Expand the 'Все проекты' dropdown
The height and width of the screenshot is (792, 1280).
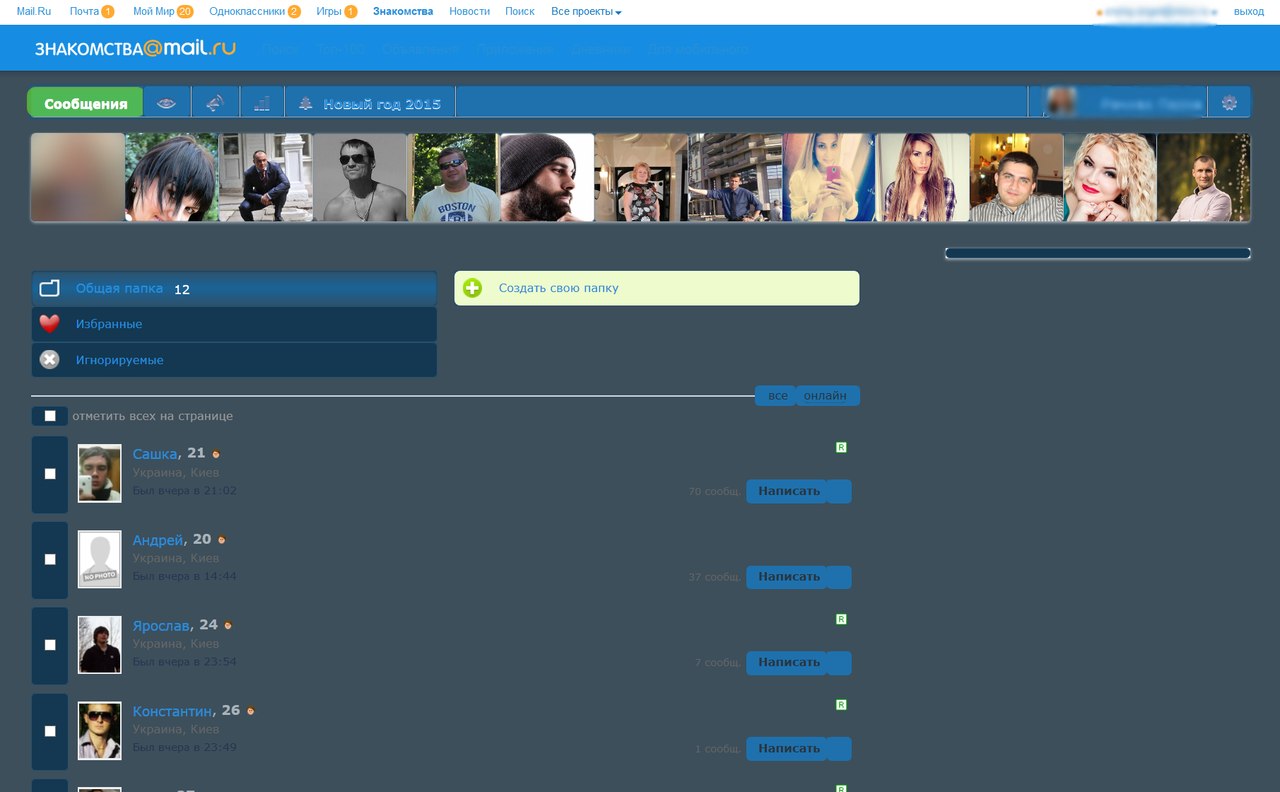(586, 12)
